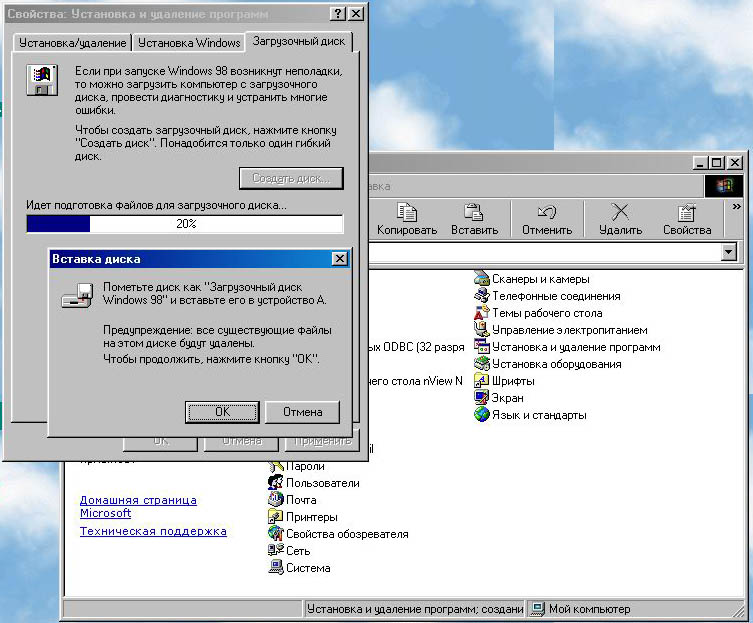Select the Загрузочный диск tab
Image resolution: width=753 pixels, height=623 pixels.
coord(299,41)
